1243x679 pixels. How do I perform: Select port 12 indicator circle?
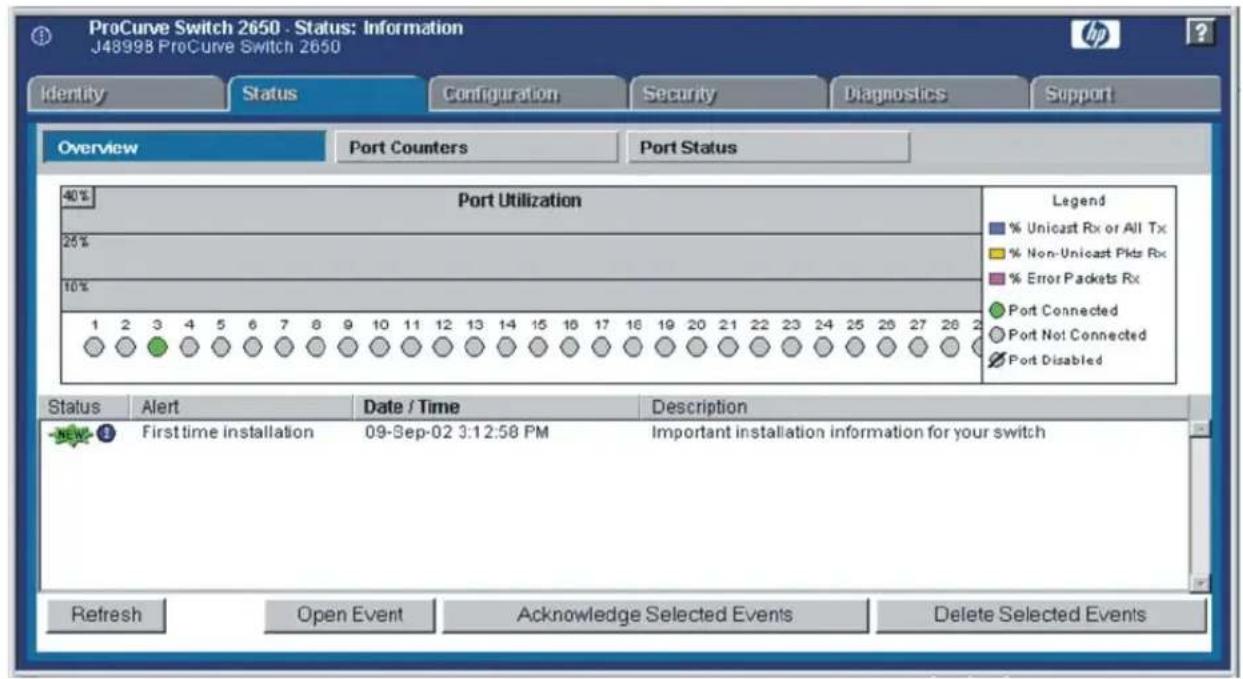pyautogui.click(x=443, y=347)
